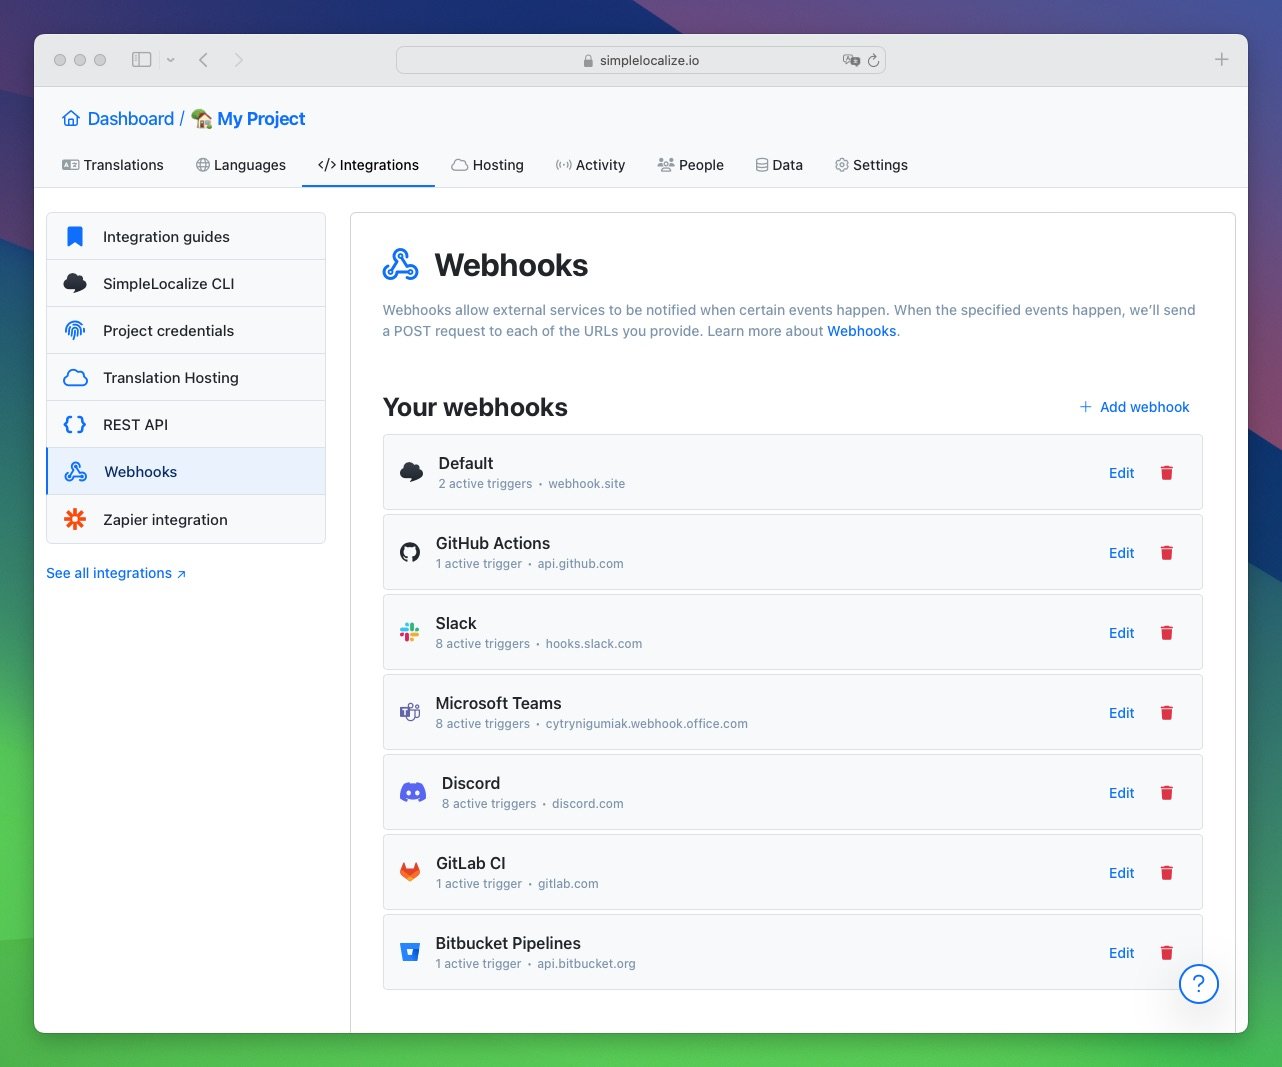Open Zapier integration in sidebar

[186, 520]
